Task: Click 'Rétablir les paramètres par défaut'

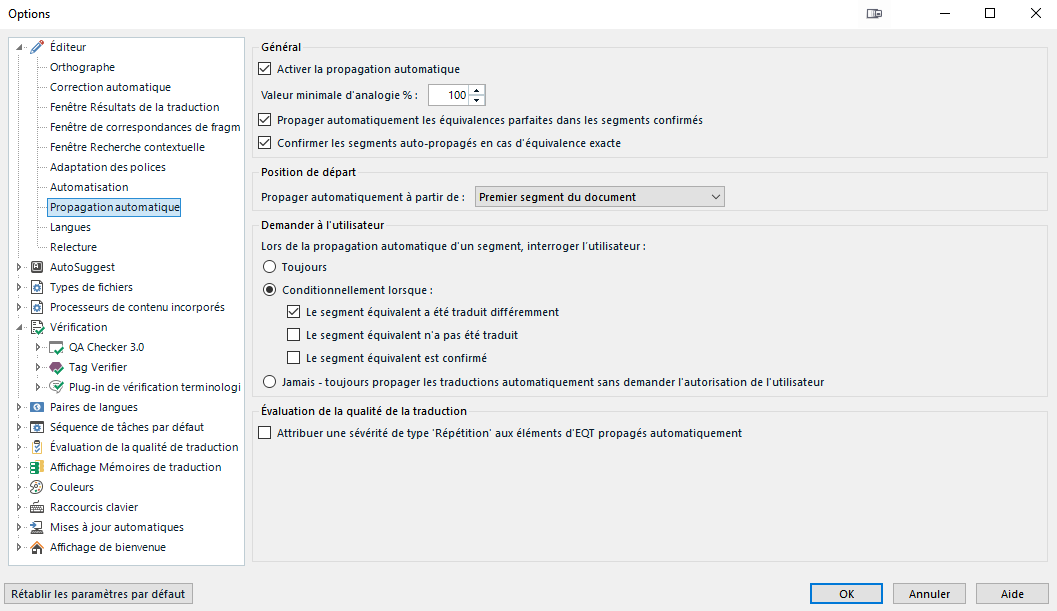Action: pyautogui.click(x=98, y=593)
